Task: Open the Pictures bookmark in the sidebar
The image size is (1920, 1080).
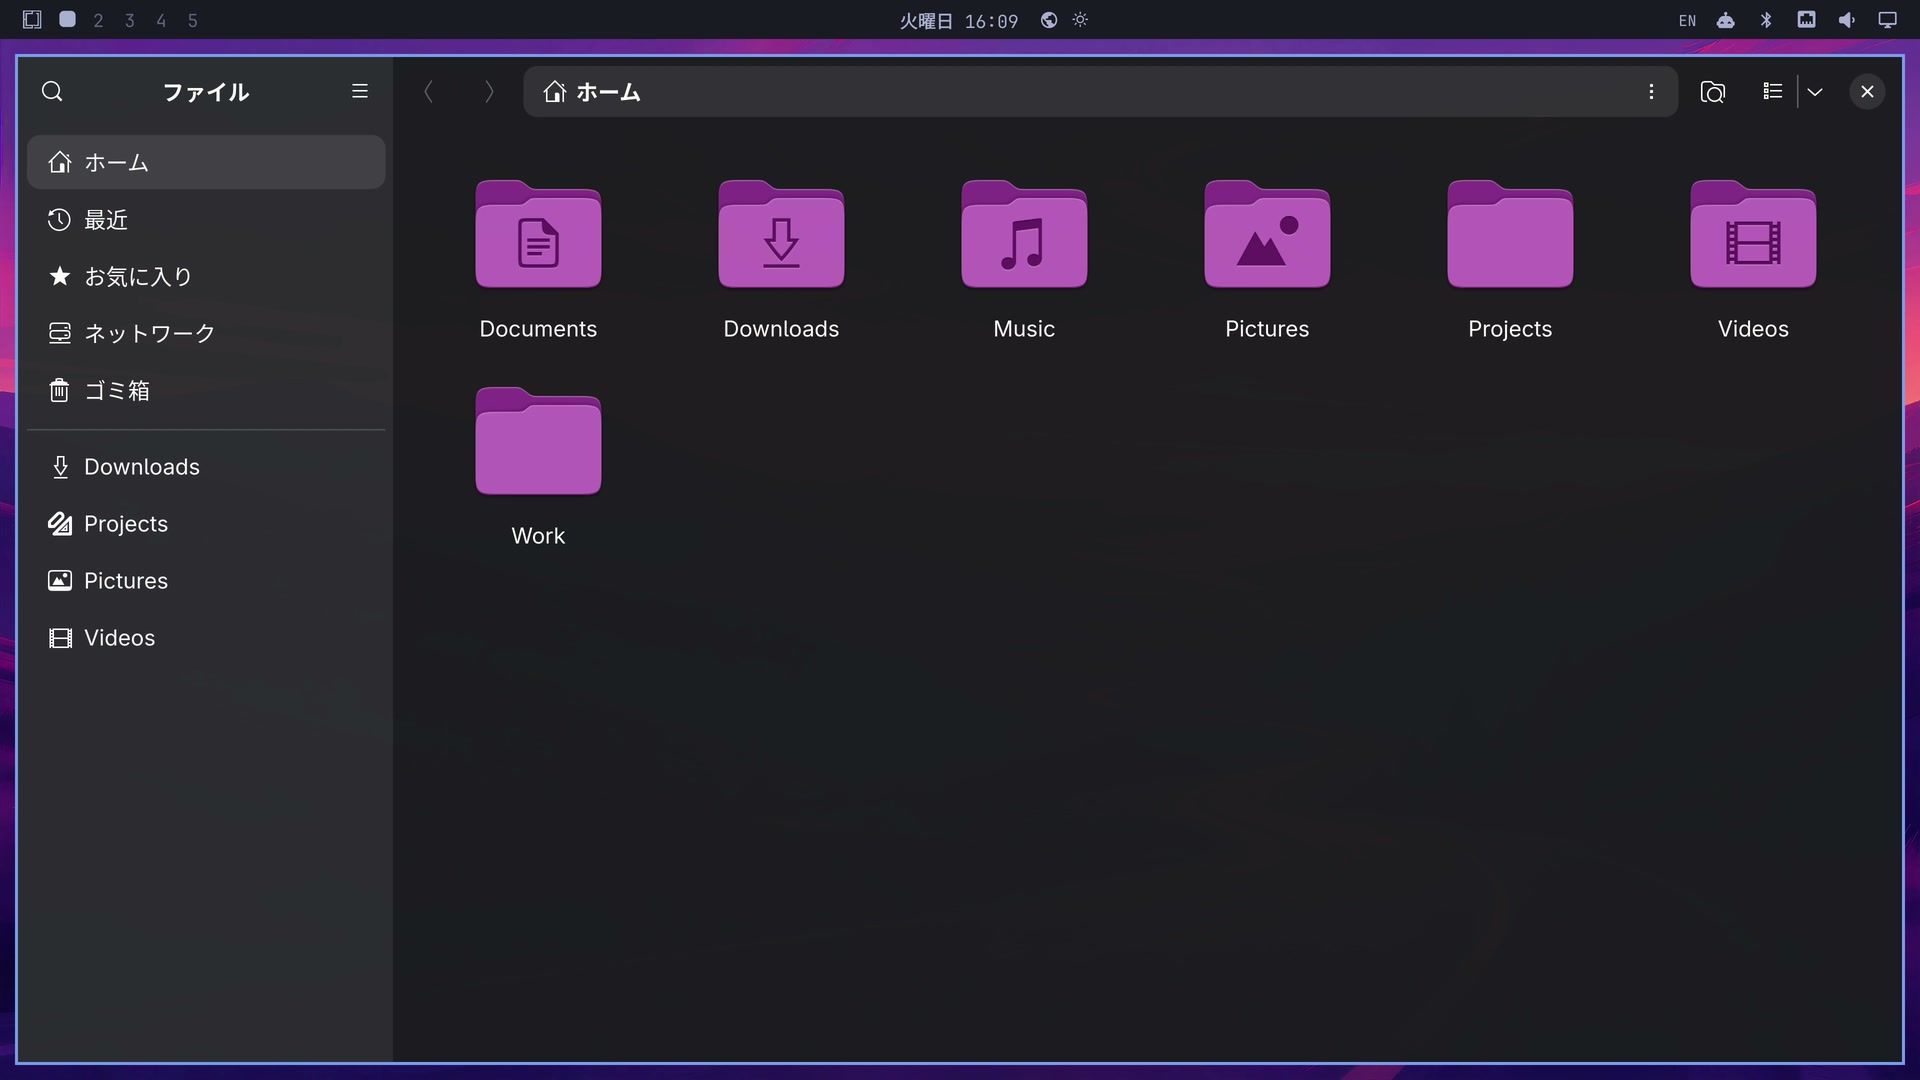Action: tap(206, 581)
